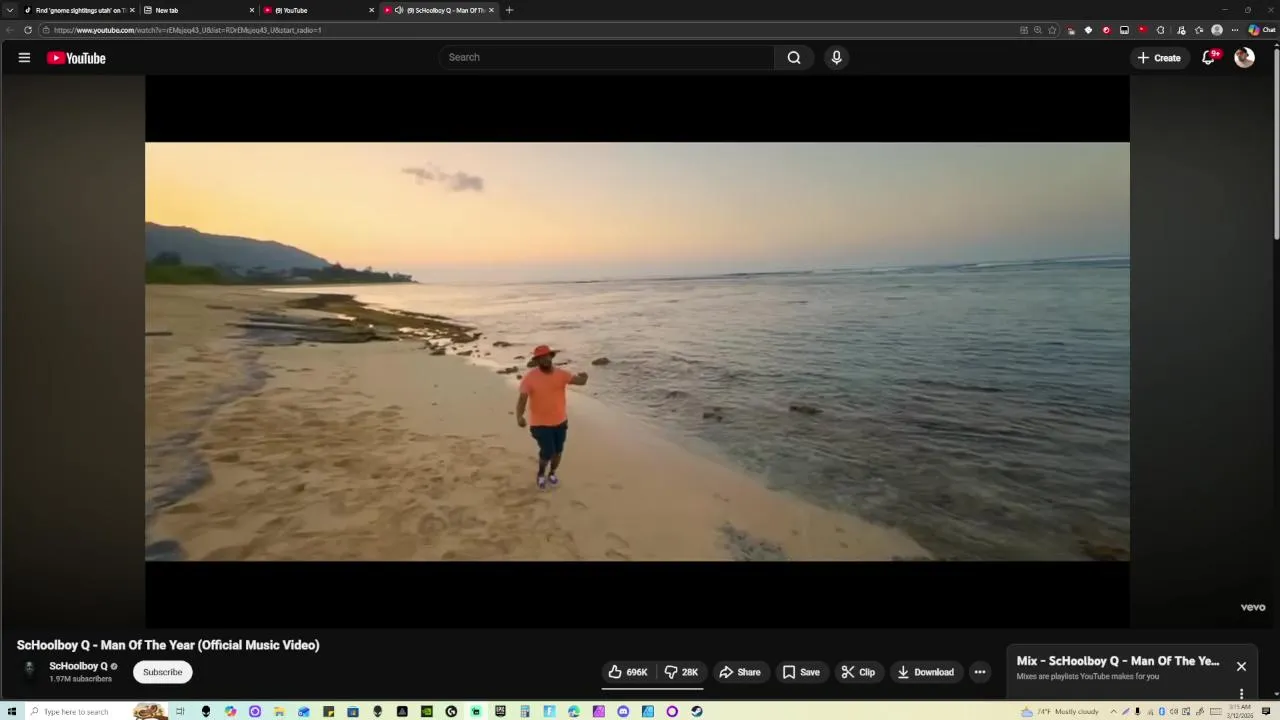Open the Create menu
The height and width of the screenshot is (720, 1280).
(x=1159, y=58)
